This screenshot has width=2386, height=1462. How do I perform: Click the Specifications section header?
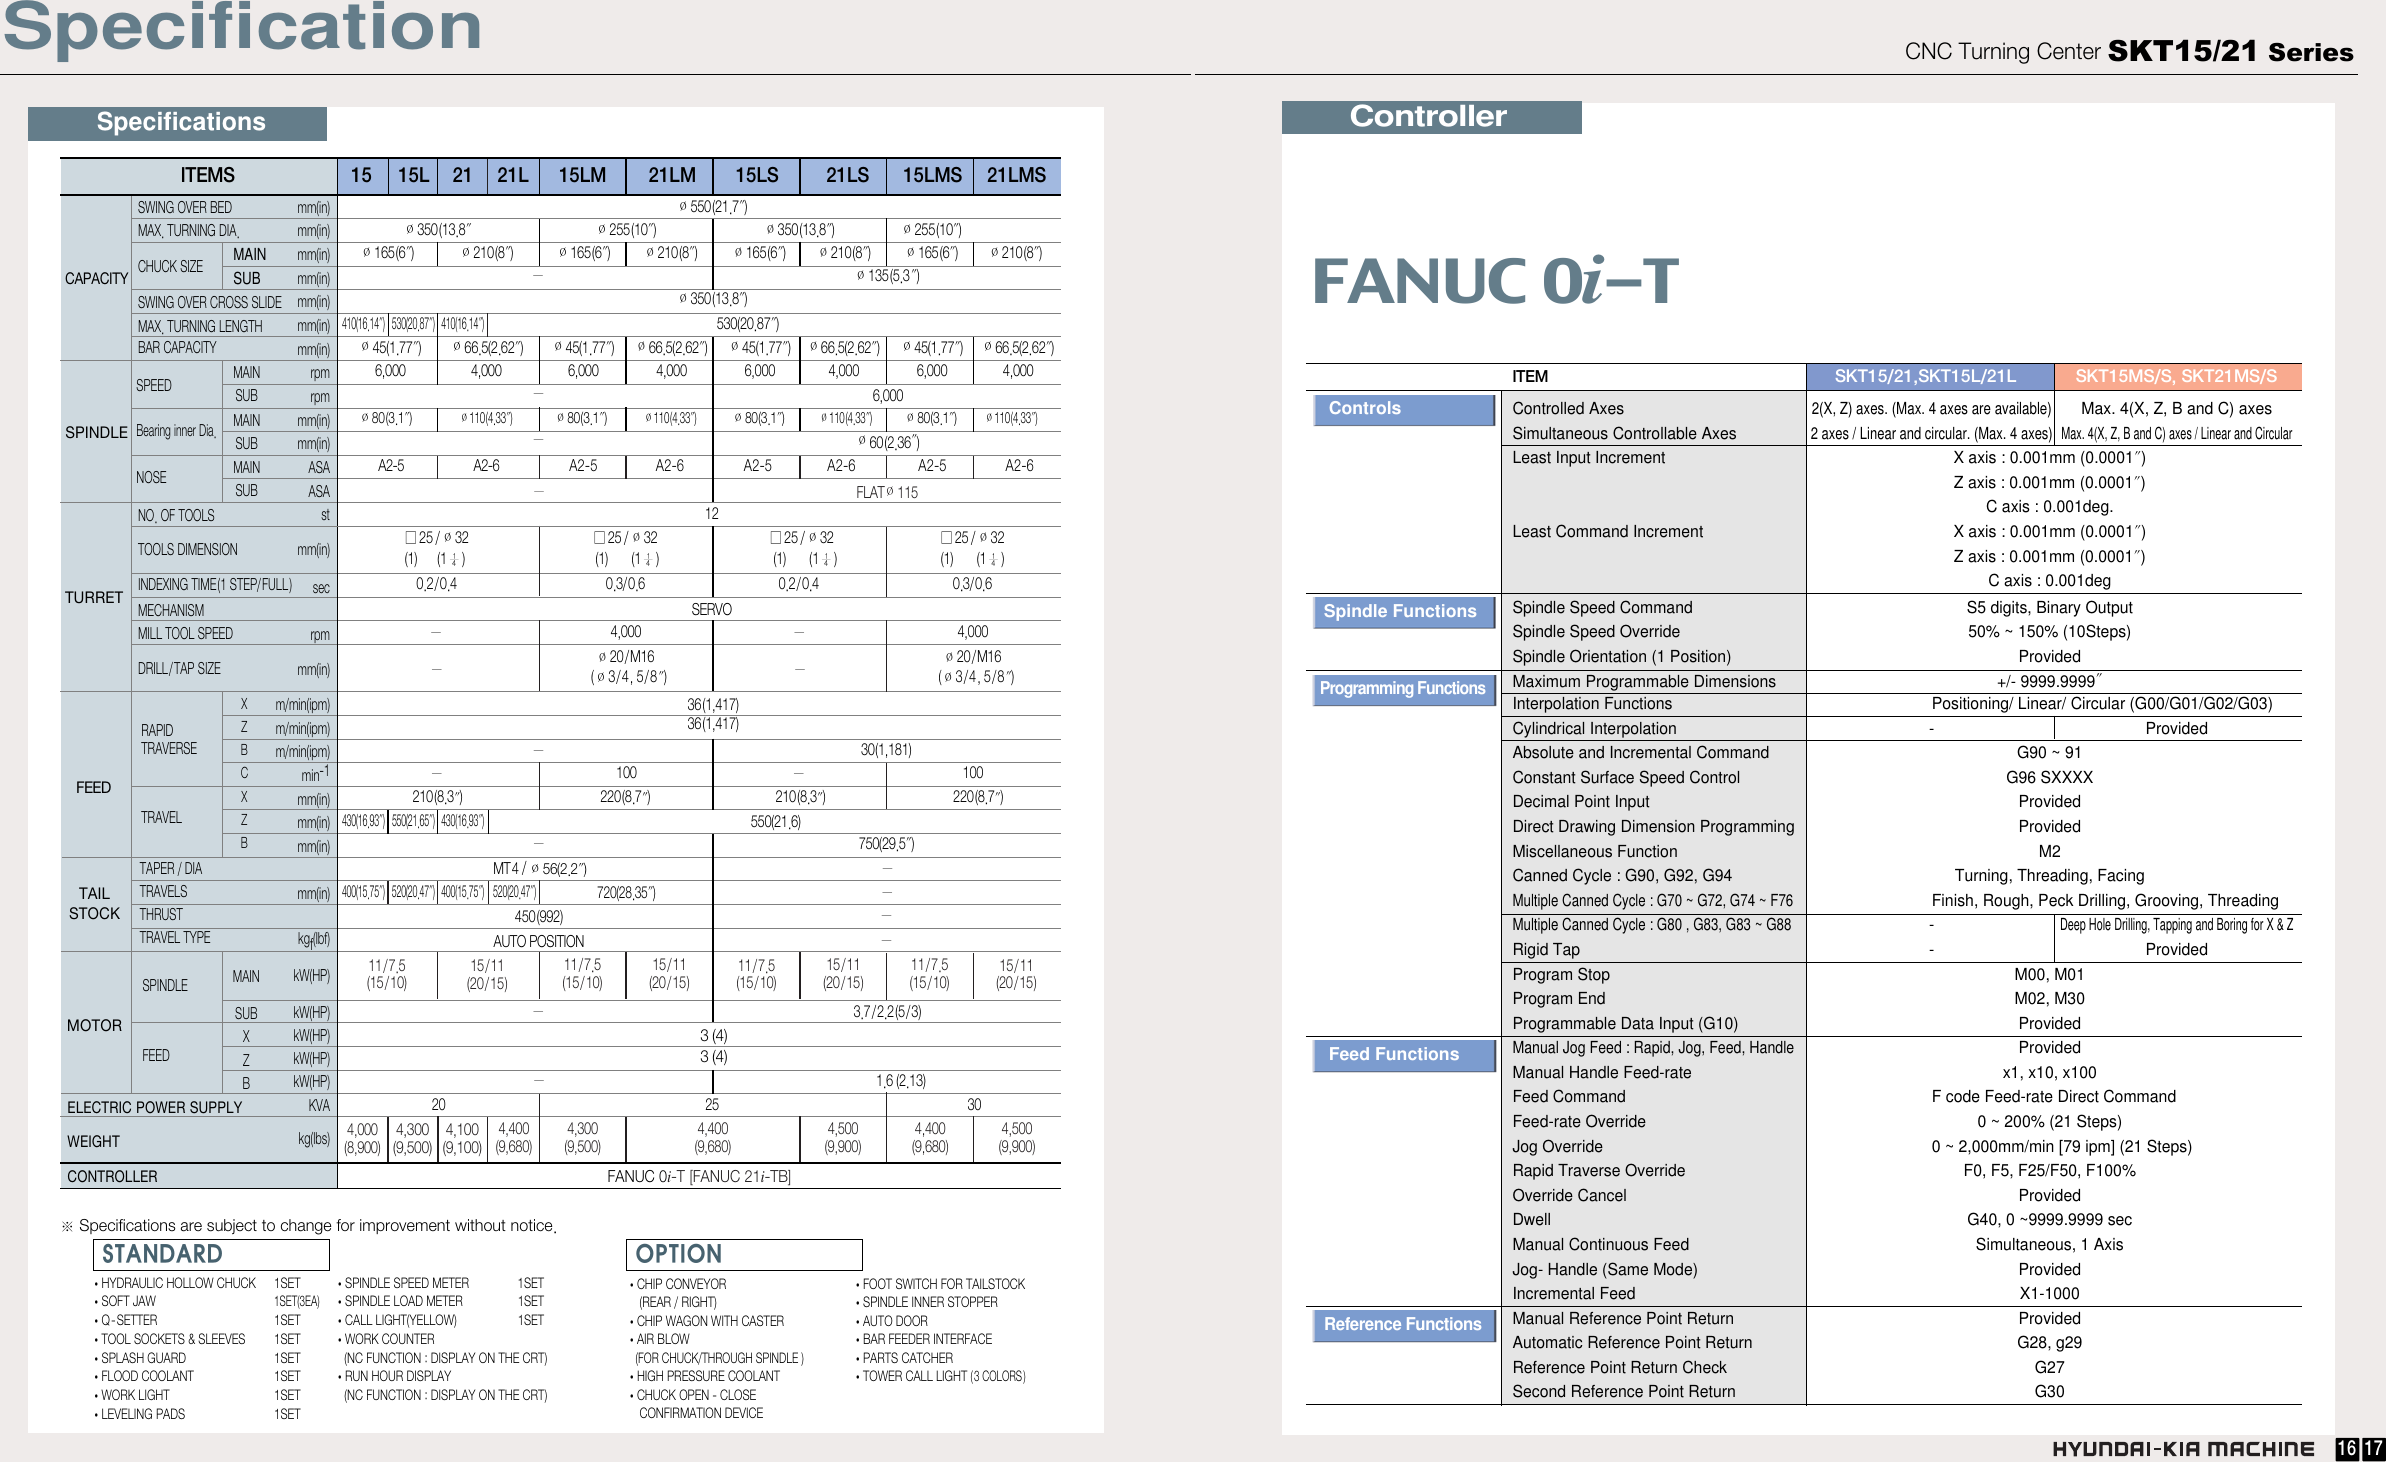tap(178, 123)
